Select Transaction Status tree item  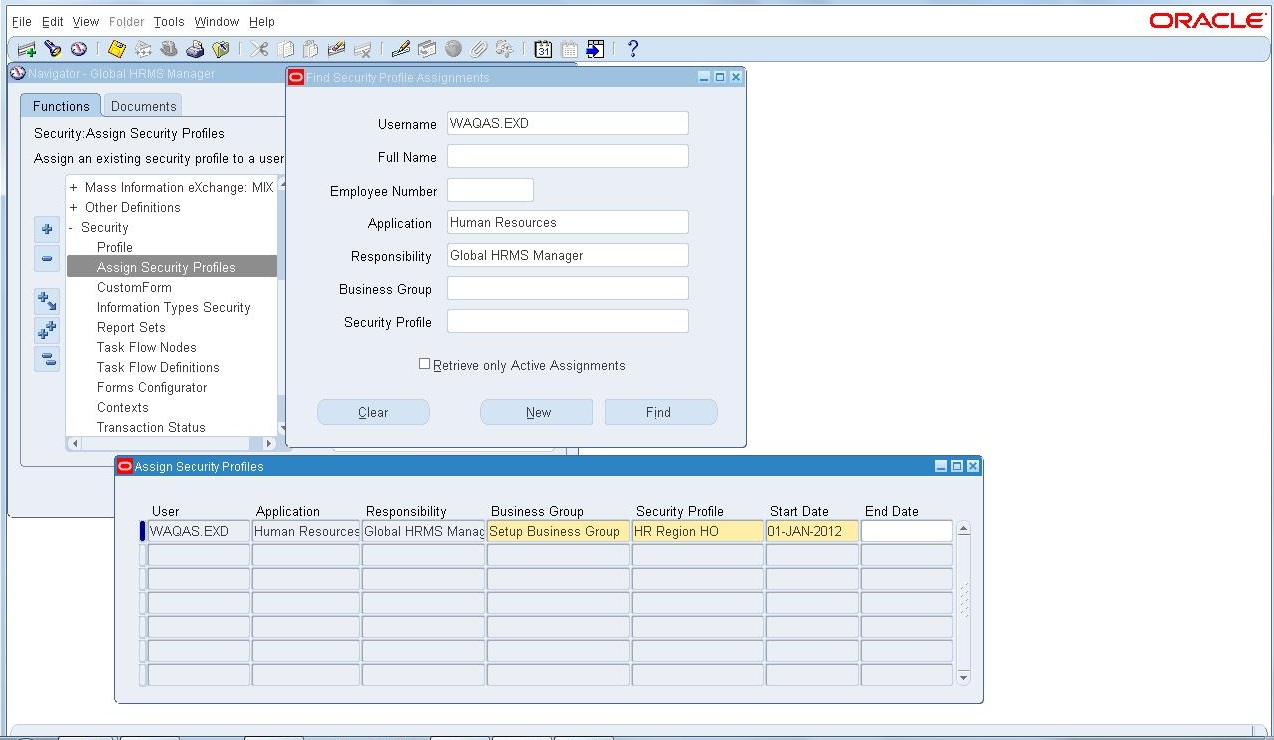151,427
